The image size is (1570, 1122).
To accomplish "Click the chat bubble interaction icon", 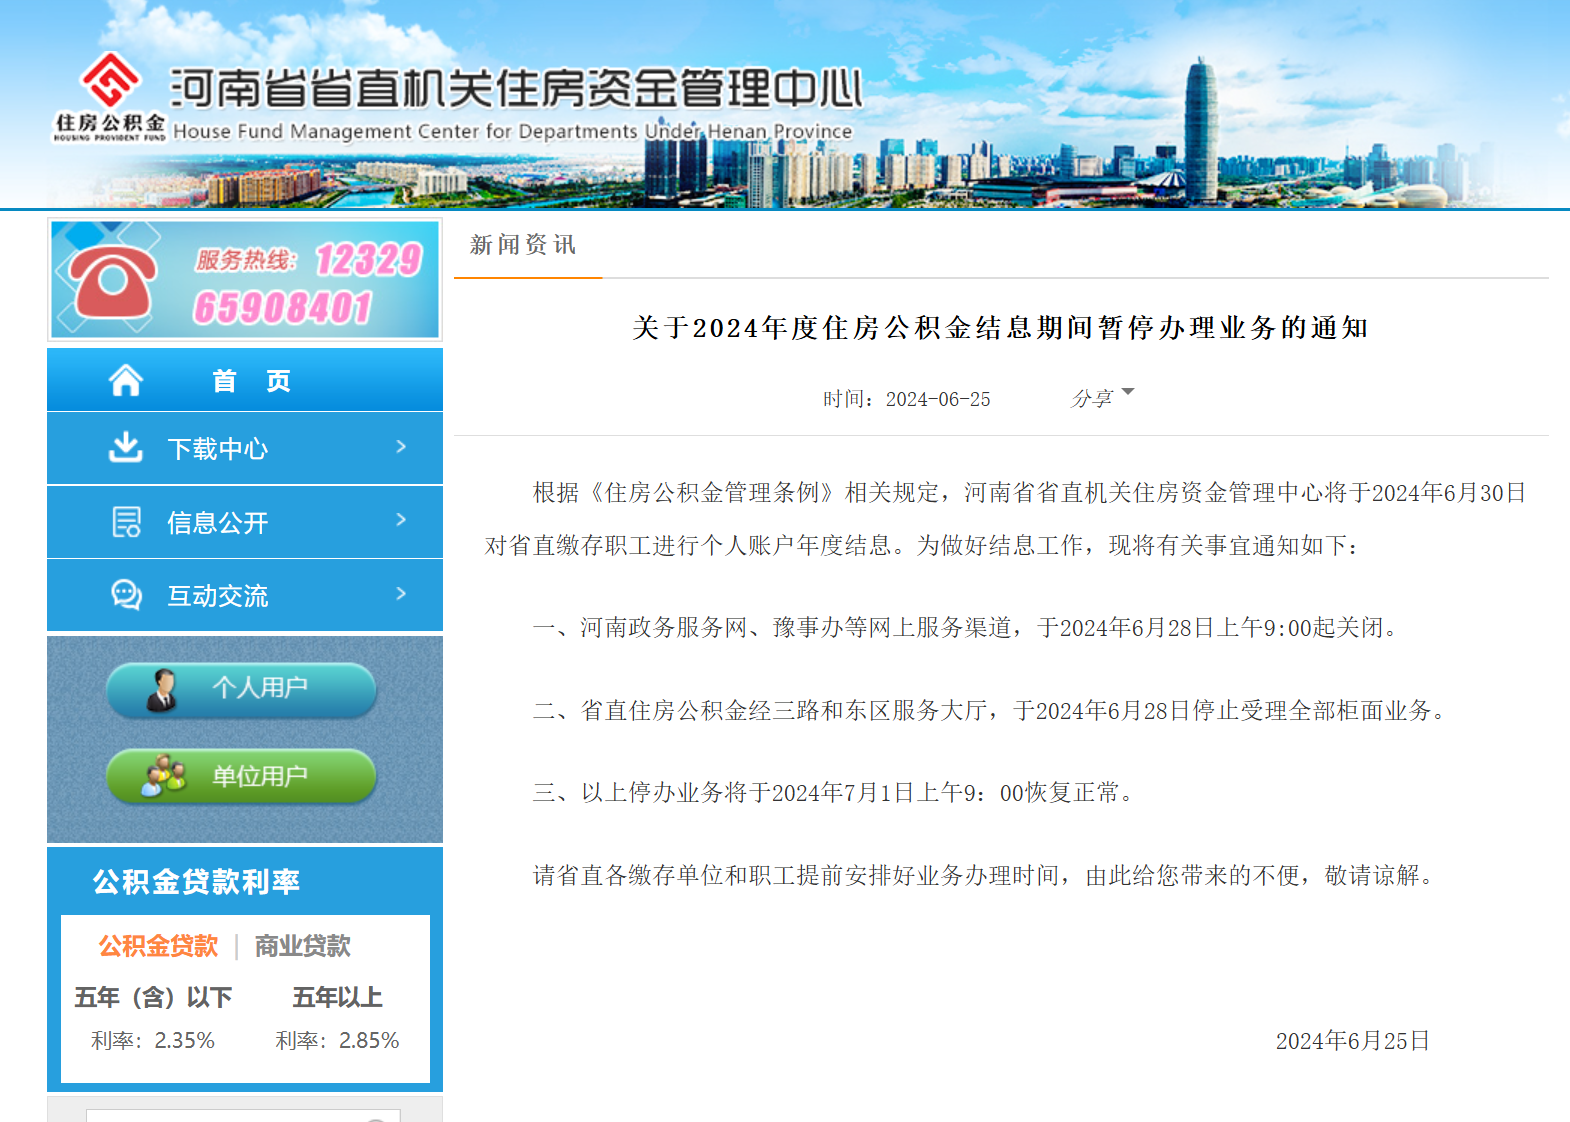I will [126, 595].
